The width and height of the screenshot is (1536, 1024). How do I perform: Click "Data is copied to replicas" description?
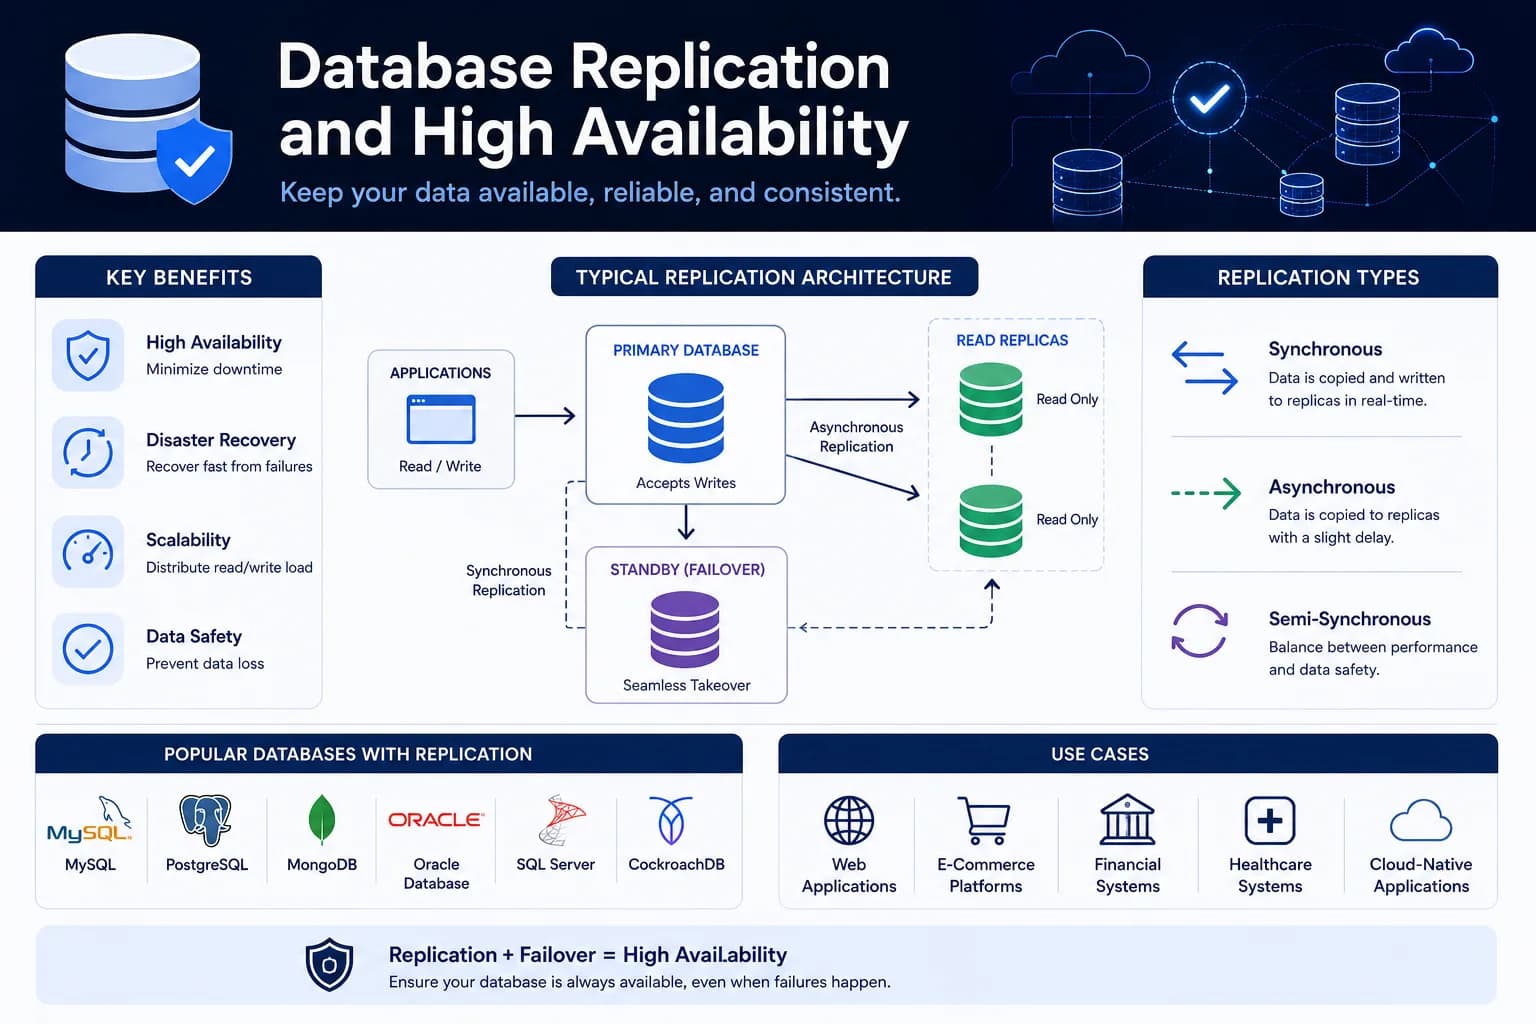[1354, 526]
